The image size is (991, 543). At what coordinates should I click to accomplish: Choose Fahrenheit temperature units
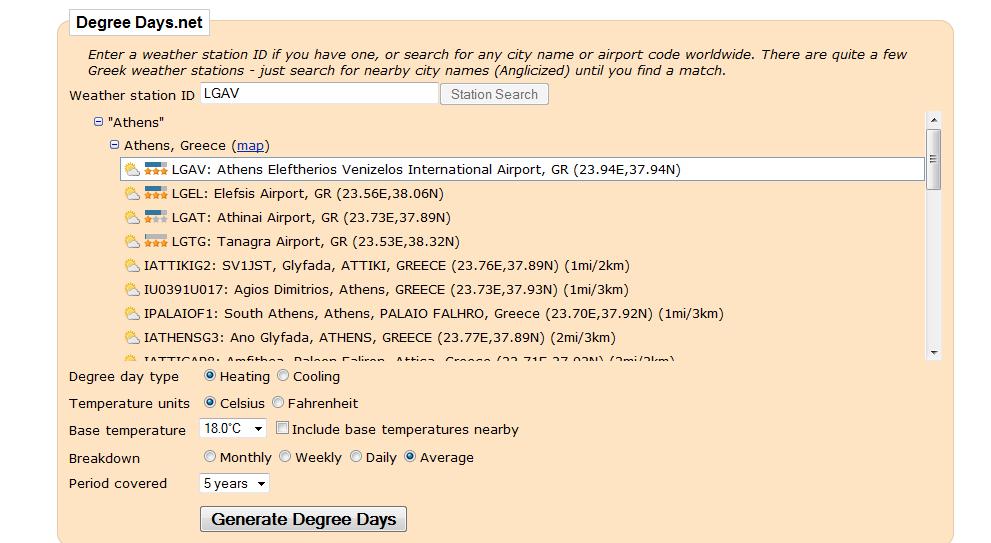pyautogui.click(x=278, y=402)
